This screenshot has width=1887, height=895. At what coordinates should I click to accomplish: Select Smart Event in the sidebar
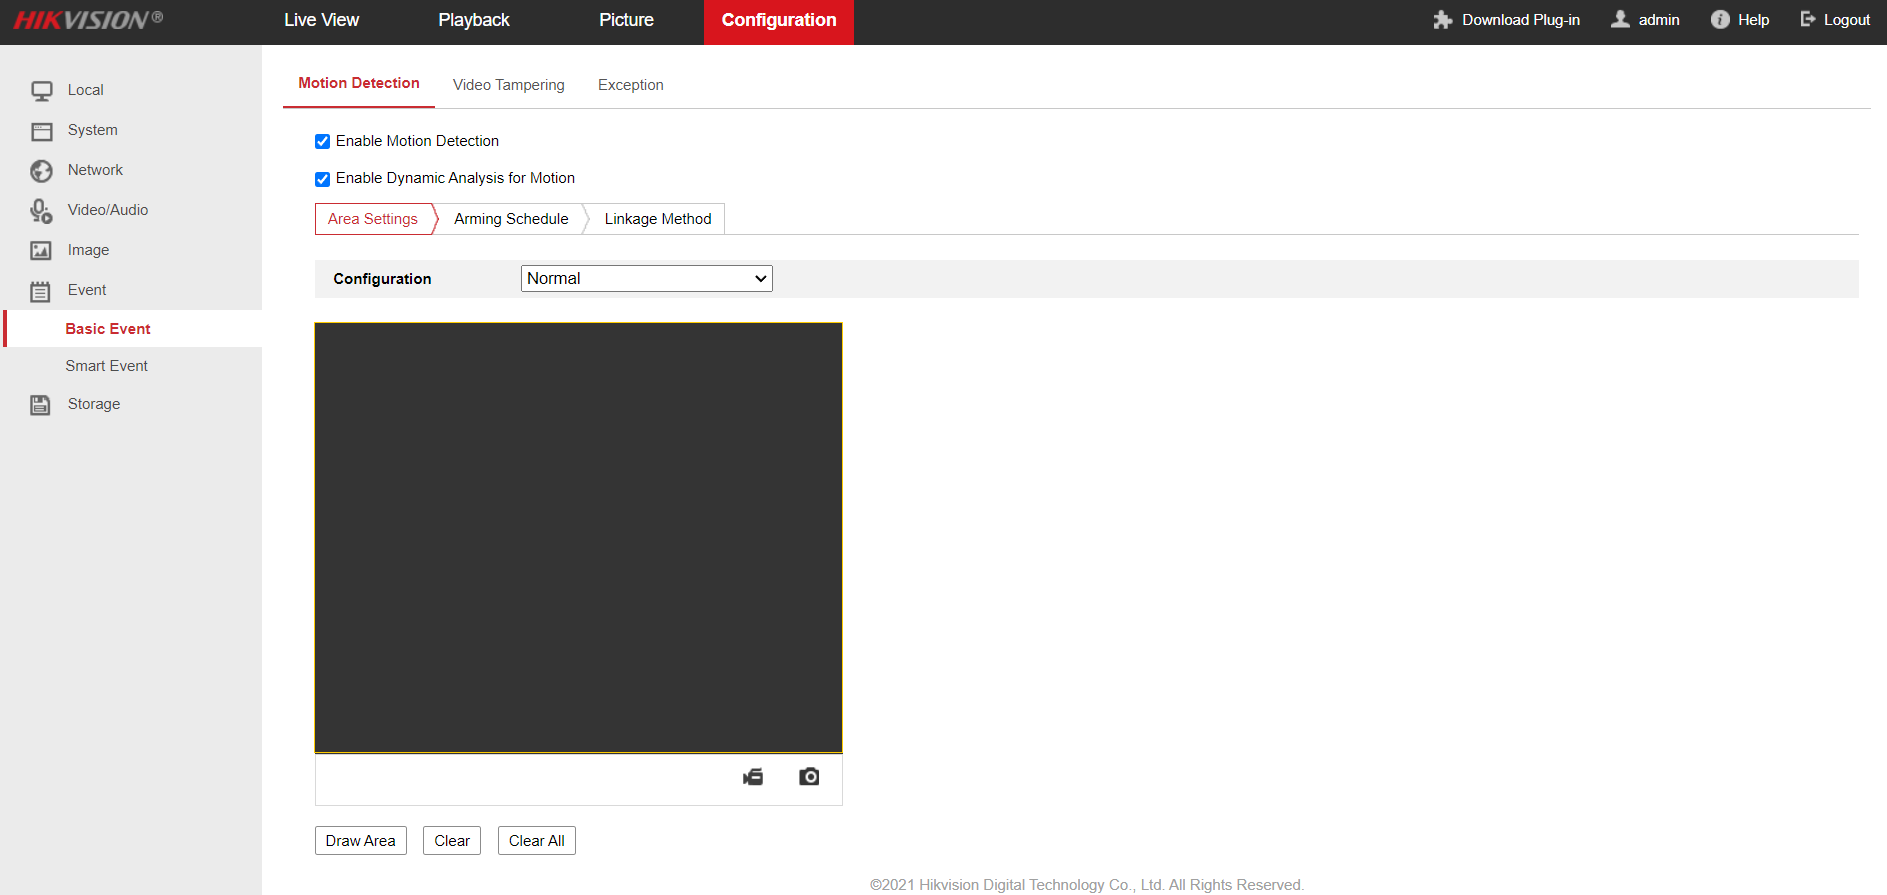pyautogui.click(x=107, y=366)
